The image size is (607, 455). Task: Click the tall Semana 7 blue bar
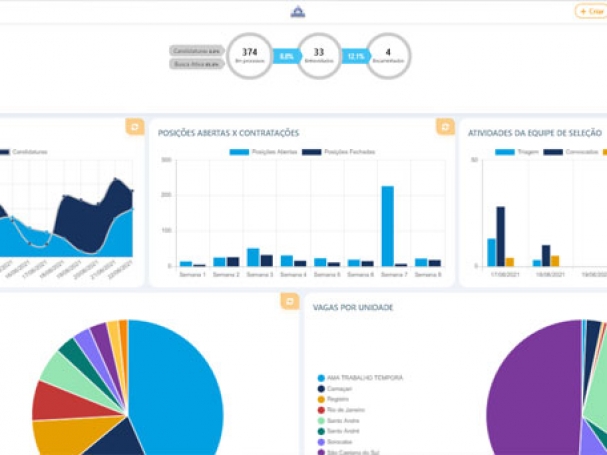tap(387, 225)
